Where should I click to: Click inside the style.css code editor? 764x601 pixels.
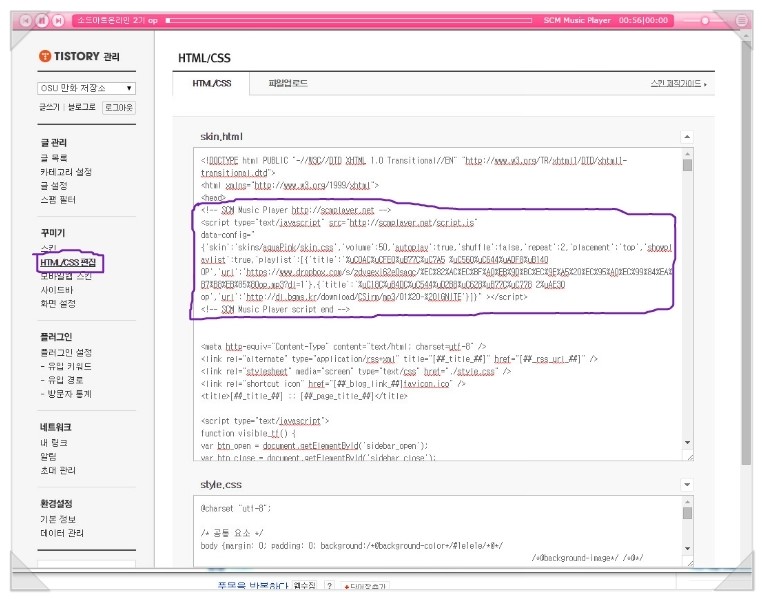(439, 531)
